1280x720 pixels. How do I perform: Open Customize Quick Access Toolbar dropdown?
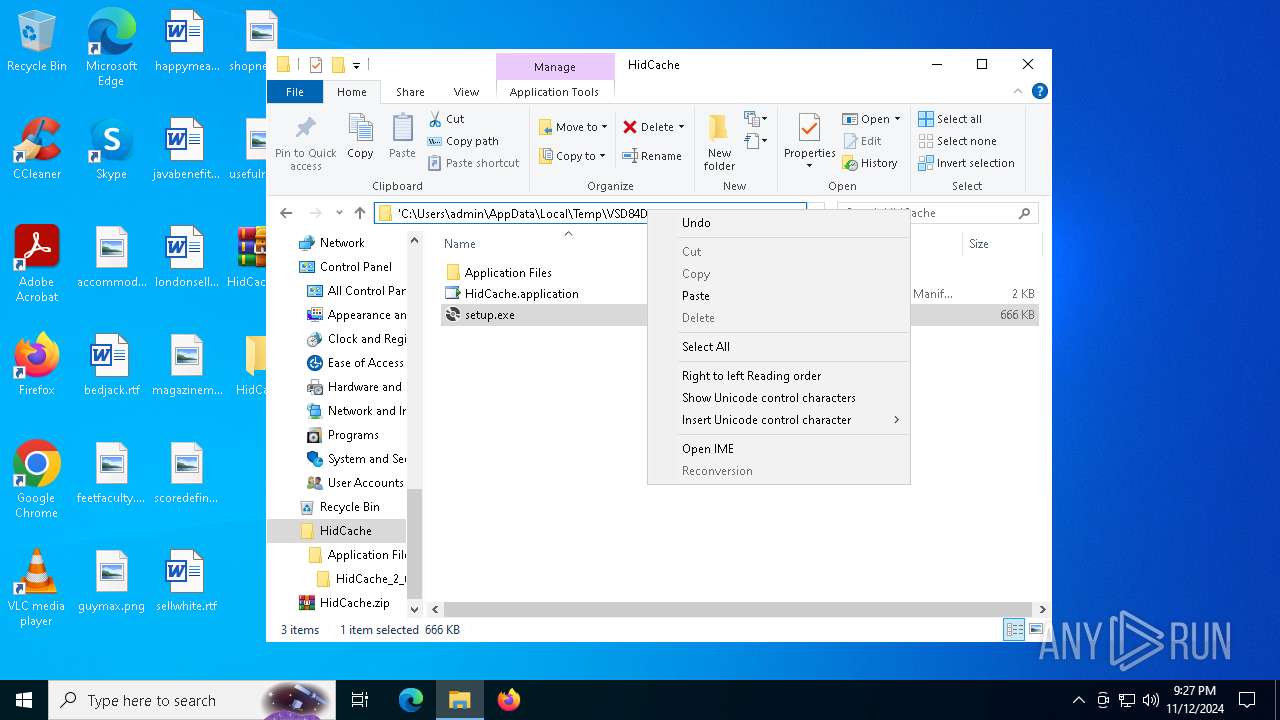tap(357, 65)
